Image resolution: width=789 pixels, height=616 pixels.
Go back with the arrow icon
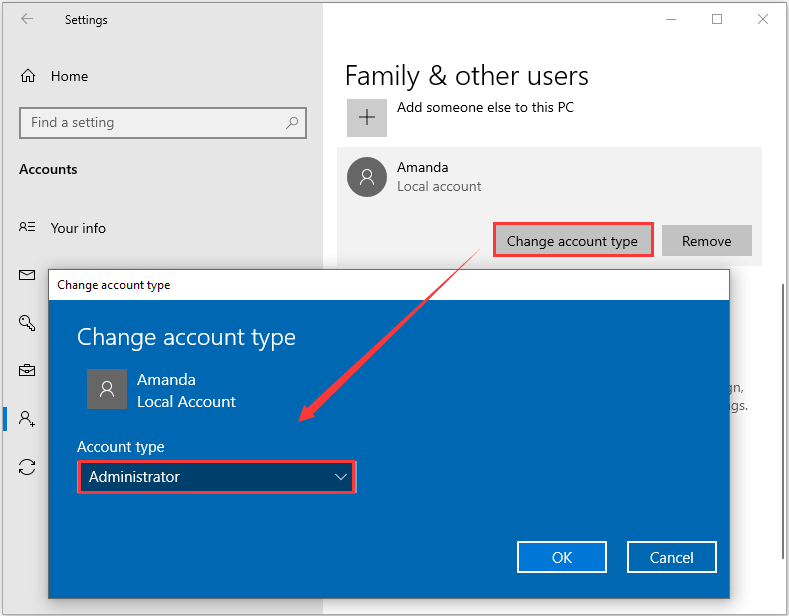pos(27,19)
